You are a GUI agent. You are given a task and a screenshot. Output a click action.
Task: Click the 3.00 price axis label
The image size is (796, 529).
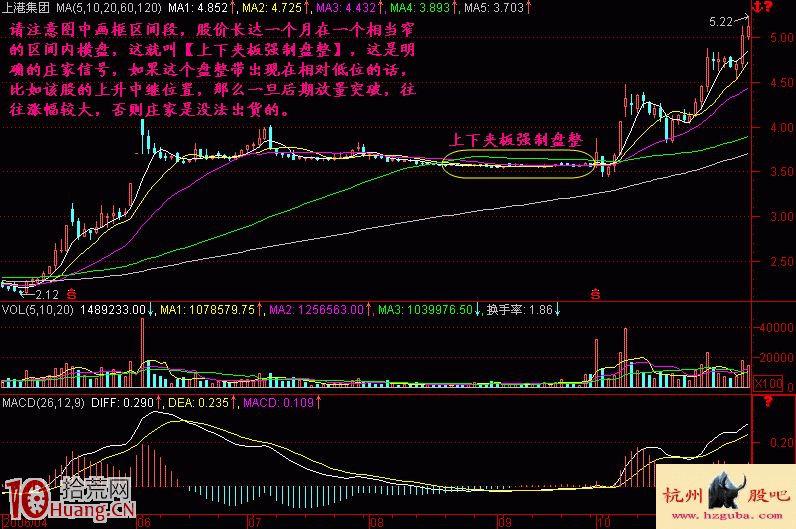coord(782,216)
